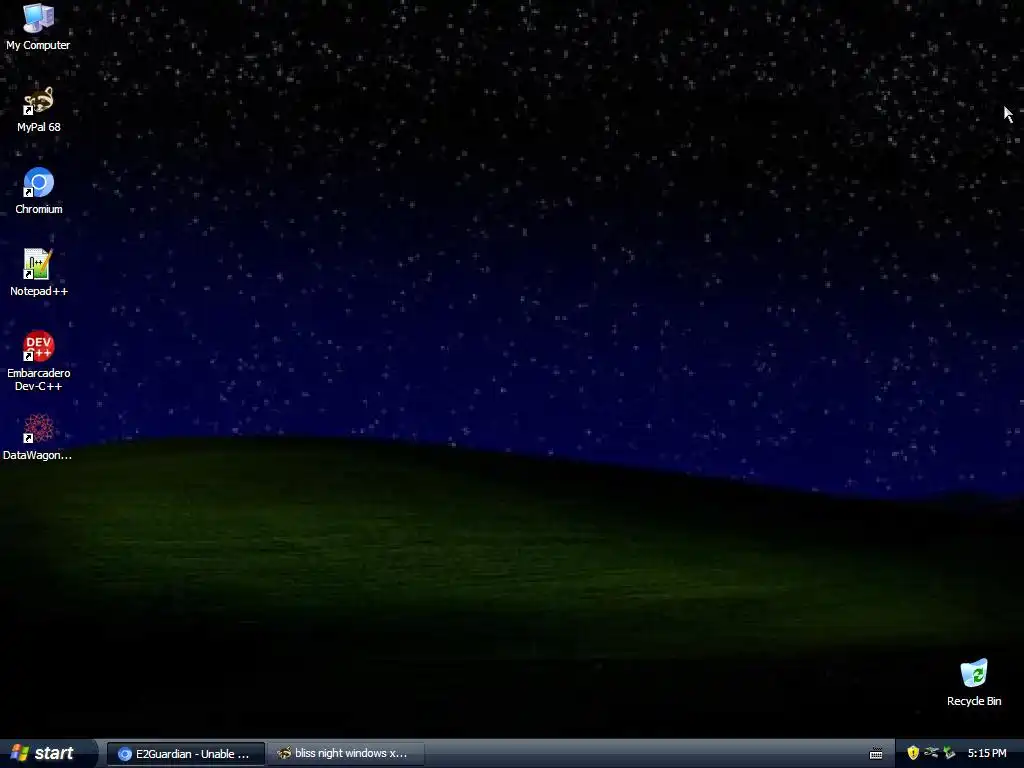Click the green arrow download tray icon
Viewport: 1024px width, 768px height.
coord(949,753)
